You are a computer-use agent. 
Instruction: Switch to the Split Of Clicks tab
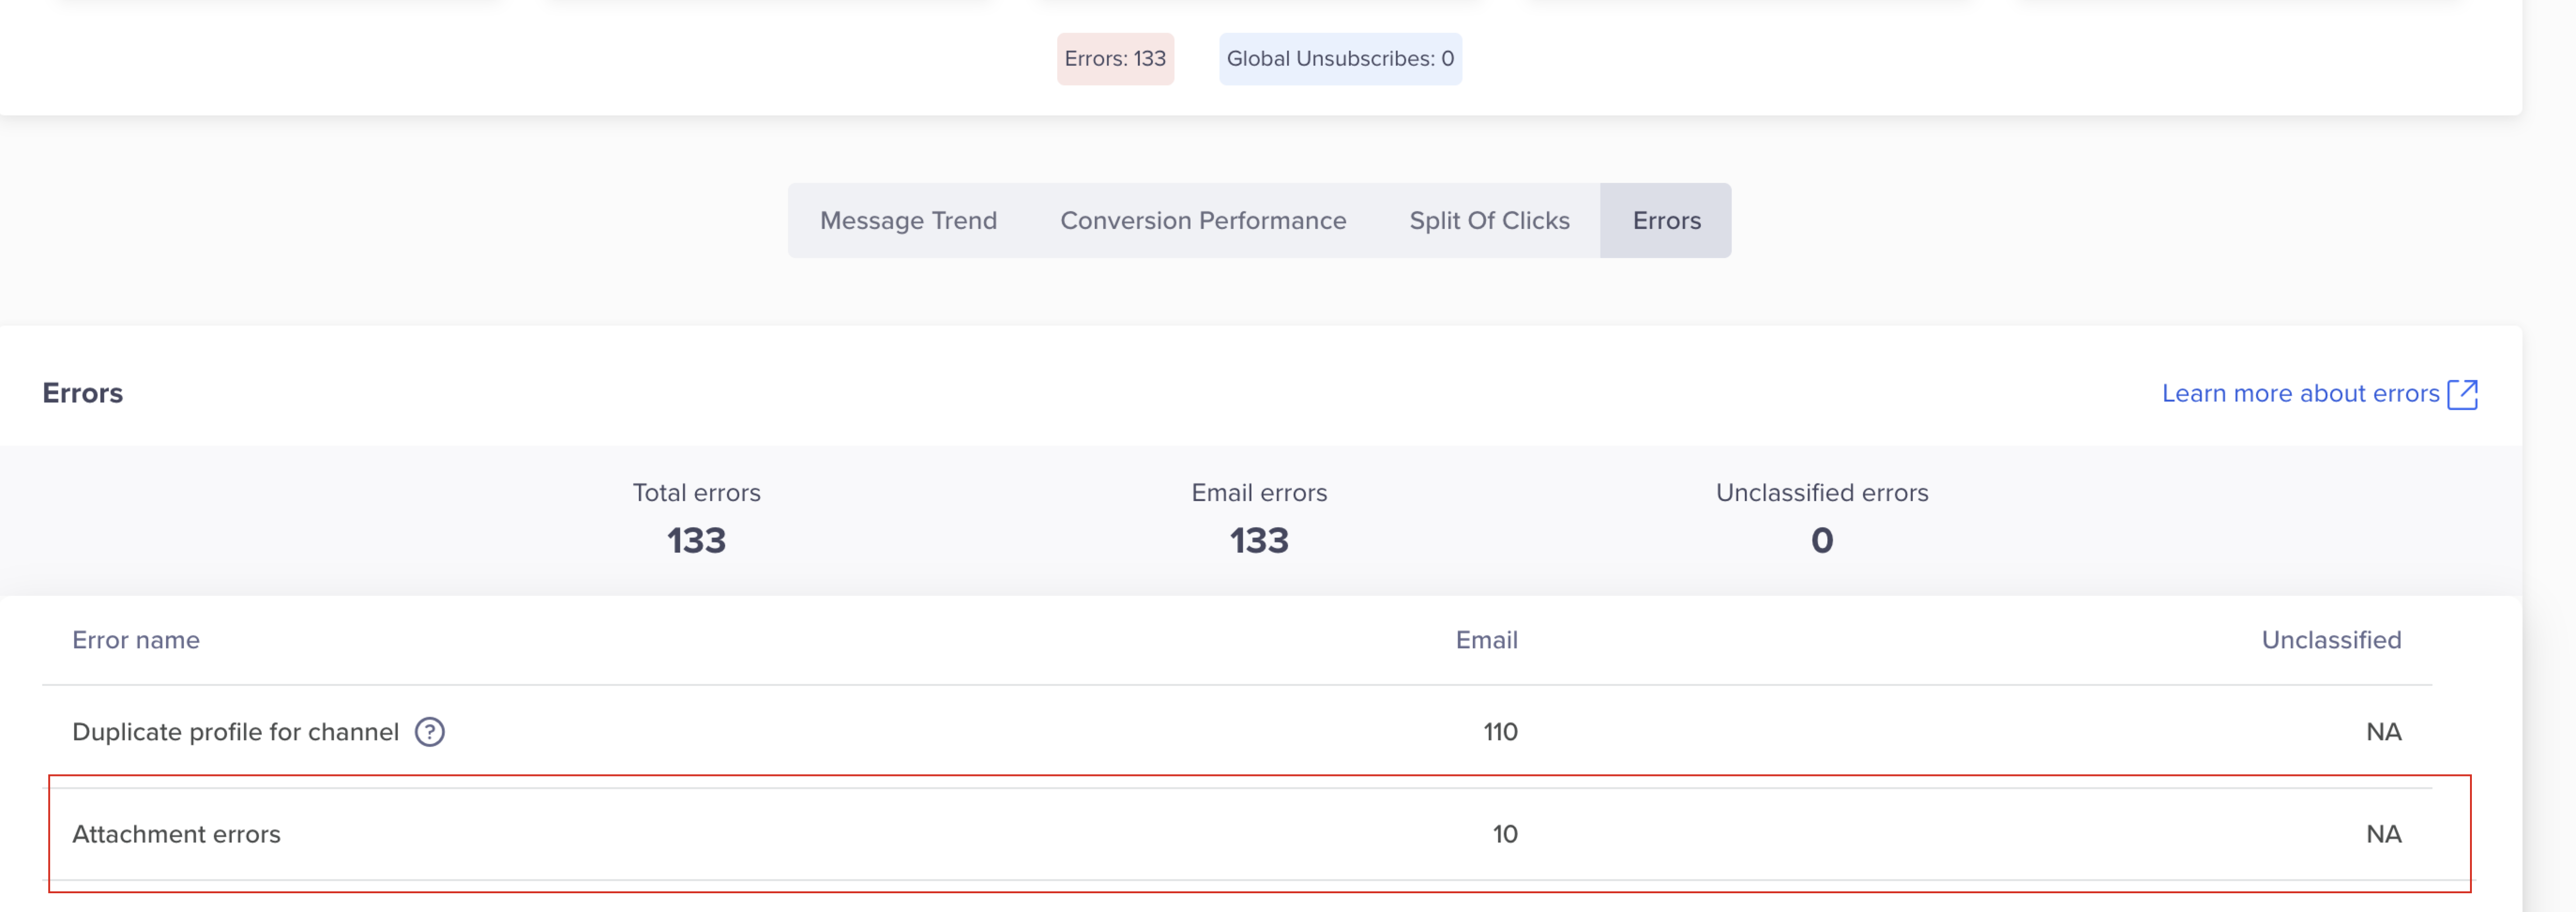(1489, 220)
